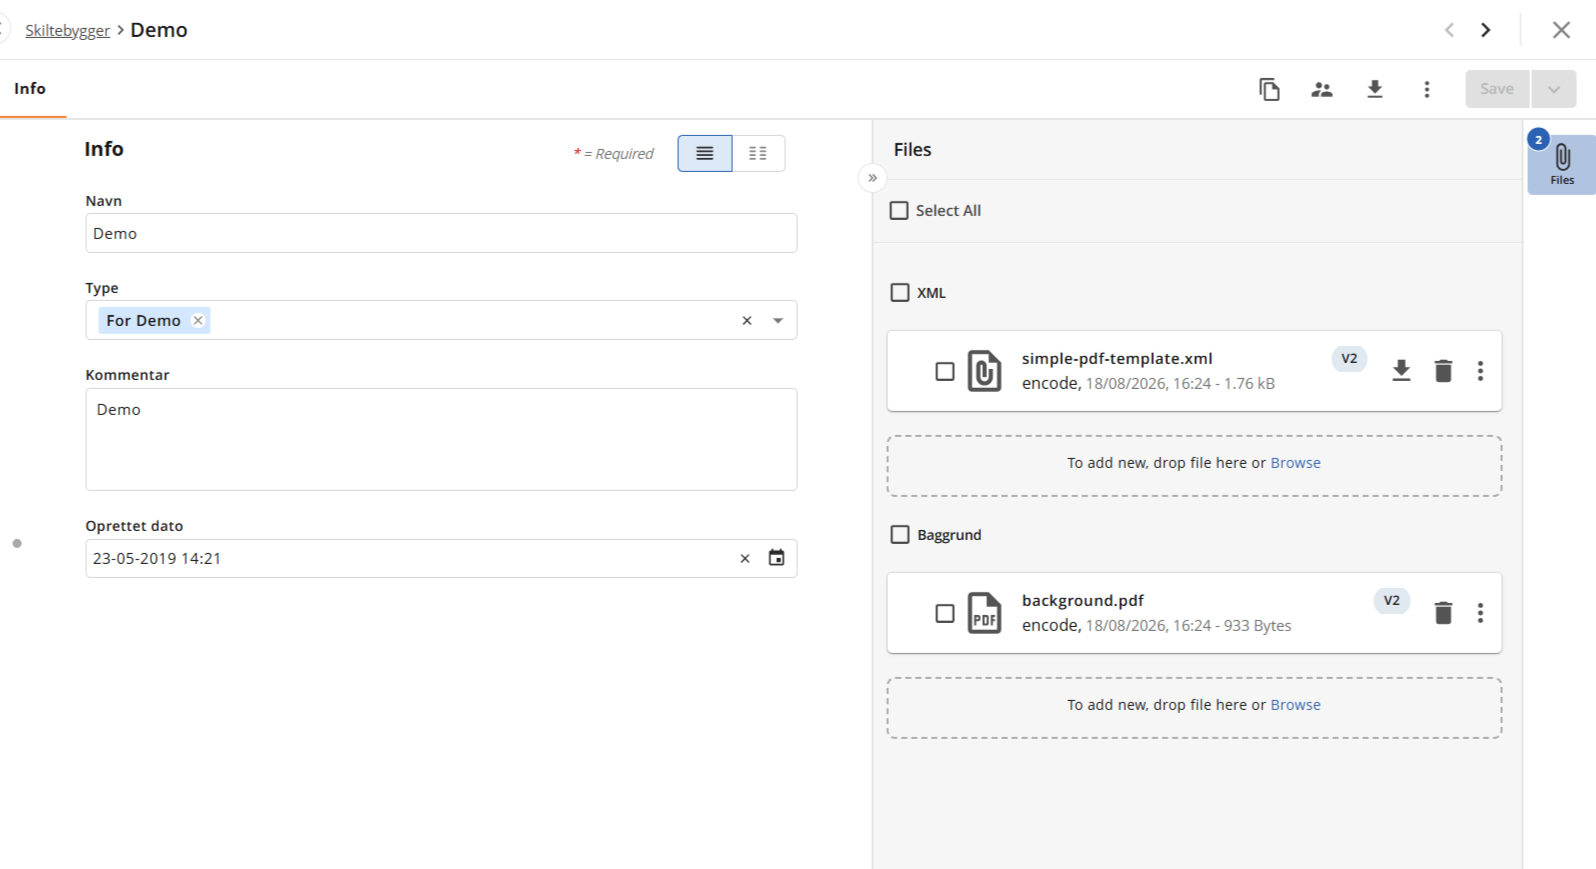Open the Files paperclip side tab

pos(1562,164)
